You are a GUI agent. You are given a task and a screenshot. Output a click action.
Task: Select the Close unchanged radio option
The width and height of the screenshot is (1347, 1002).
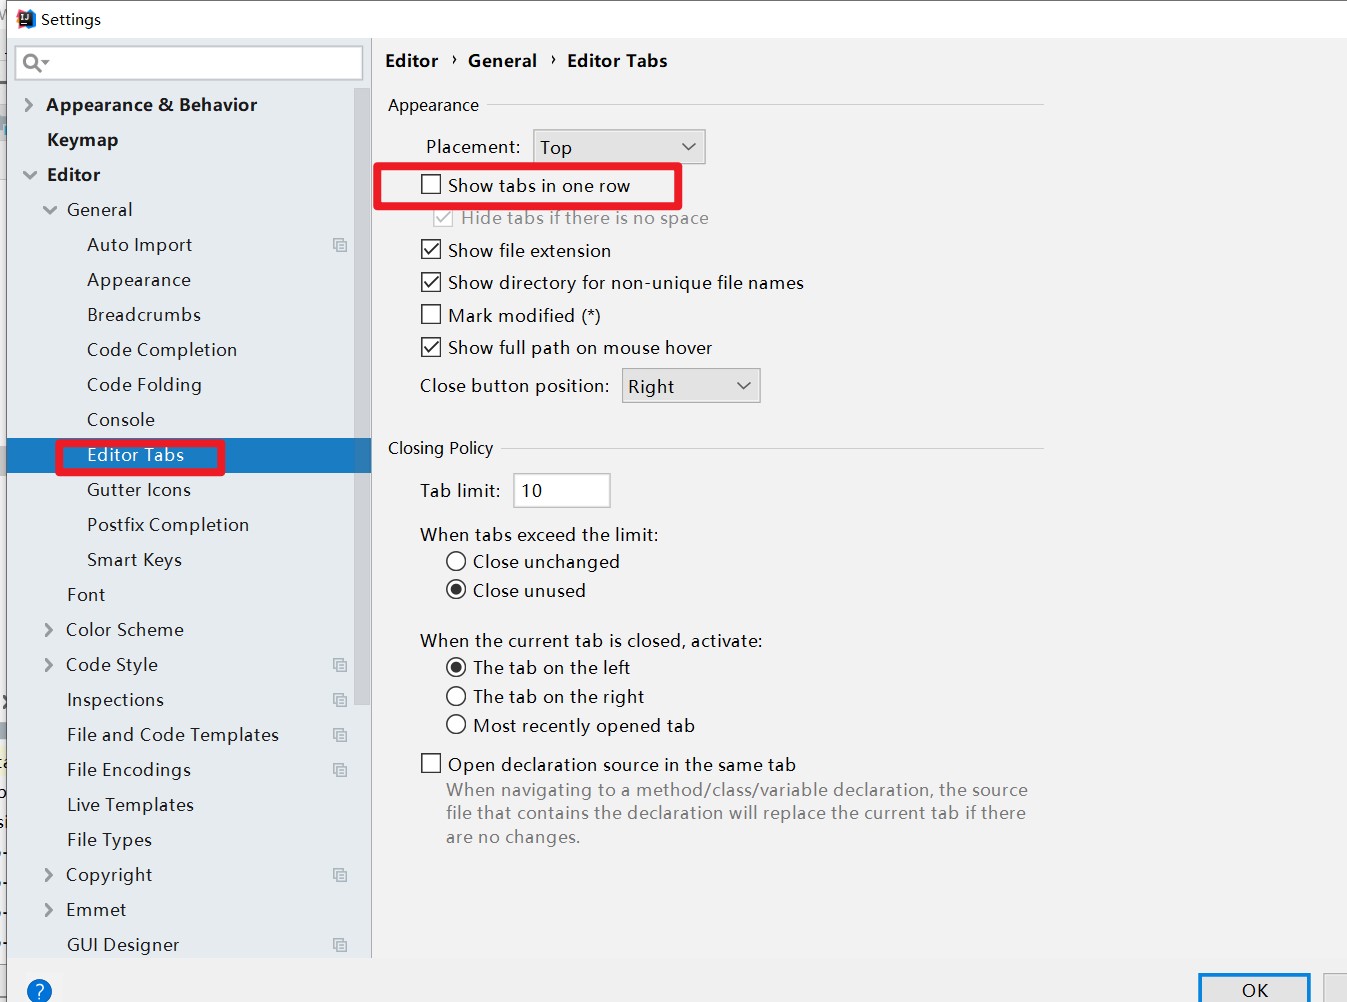pyautogui.click(x=456, y=562)
